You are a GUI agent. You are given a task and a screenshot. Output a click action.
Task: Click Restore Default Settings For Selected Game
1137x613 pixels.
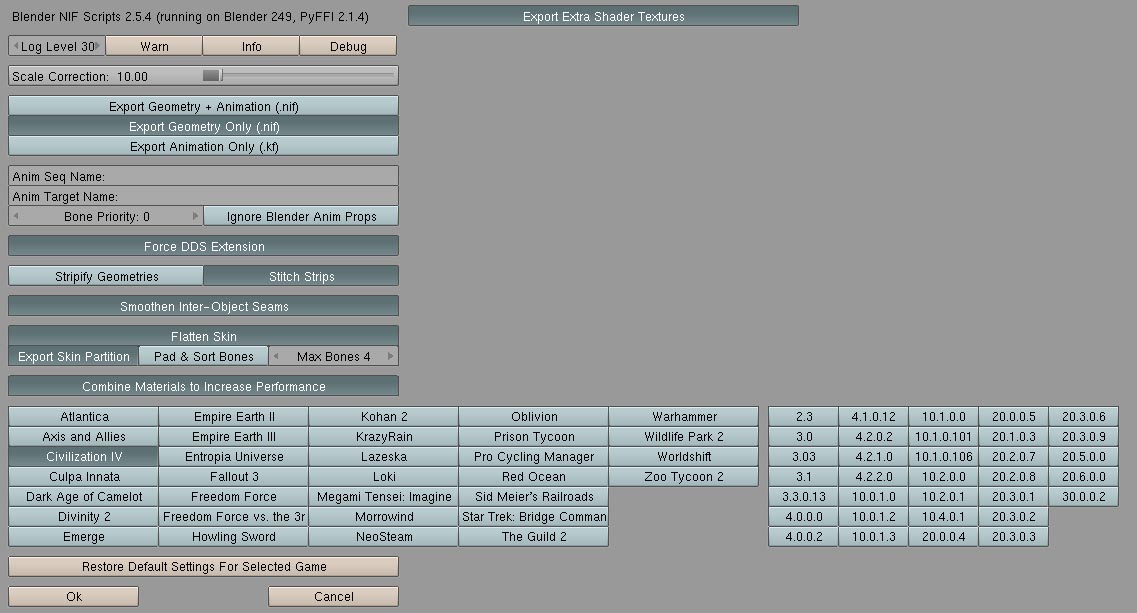pyautogui.click(x=203, y=566)
